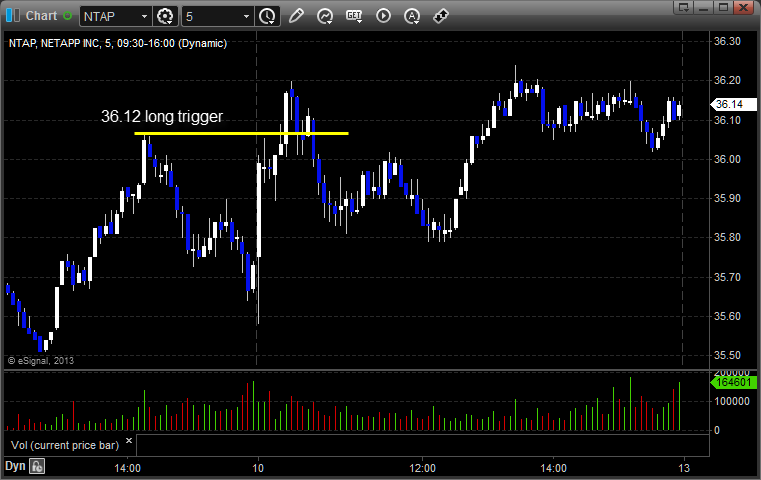This screenshot has height=480, width=761.
Task: Click the pop-out window icon in title bar
Action: [x=684, y=7]
